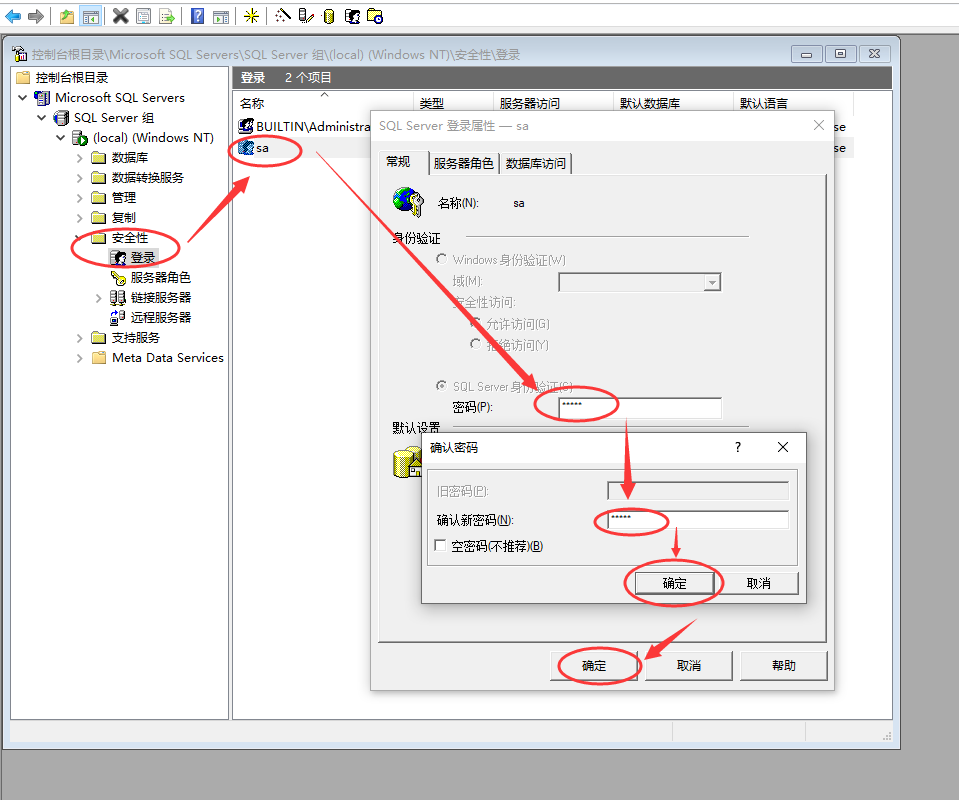This screenshot has height=800, width=959.
Task: Expand the 链接服务器 node
Action: click(x=98, y=298)
